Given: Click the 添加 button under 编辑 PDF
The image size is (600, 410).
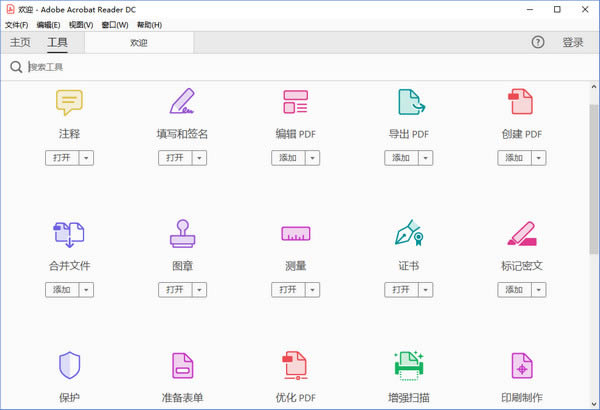Looking at the screenshot, I should tap(288, 158).
